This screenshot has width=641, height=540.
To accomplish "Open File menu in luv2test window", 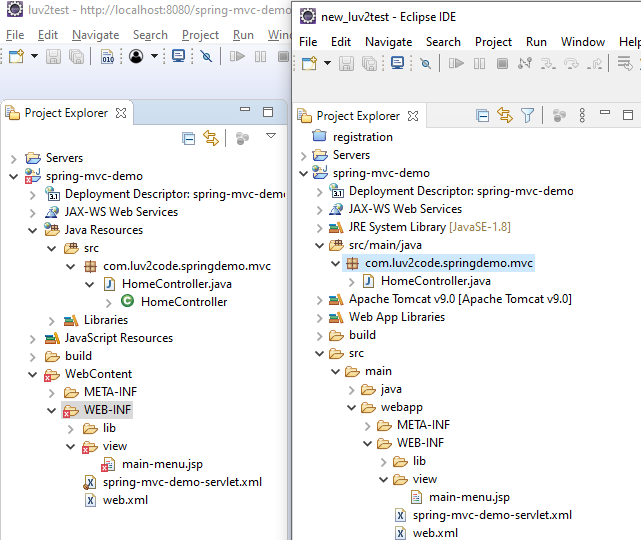I will pyautogui.click(x=15, y=35).
